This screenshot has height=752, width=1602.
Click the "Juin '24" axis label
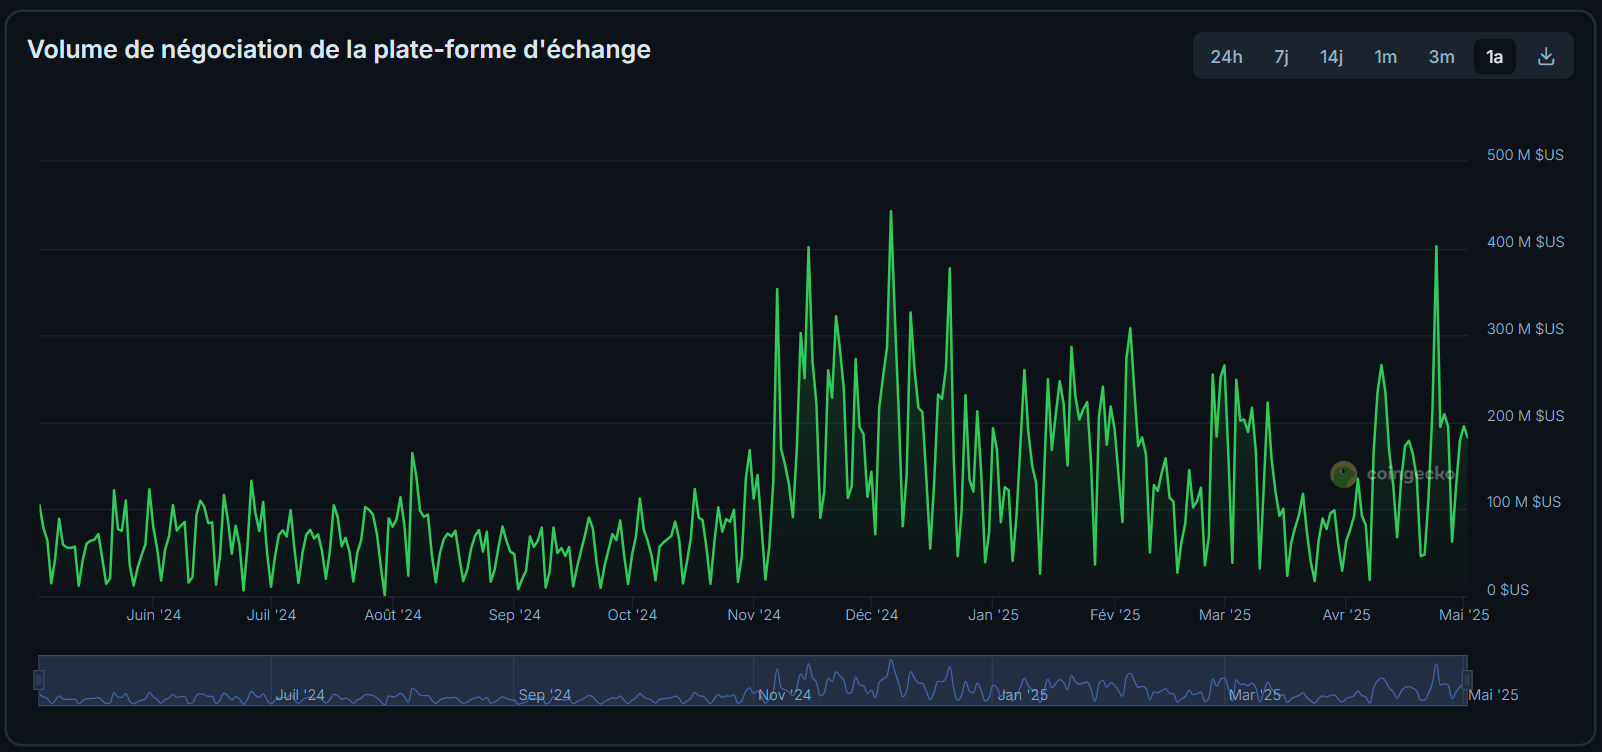(x=154, y=615)
